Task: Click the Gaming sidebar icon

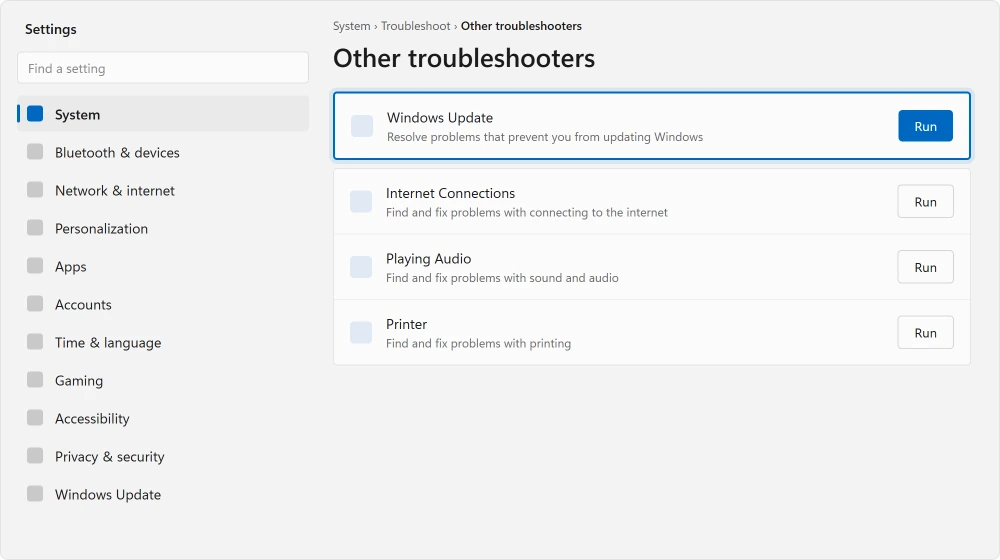Action: (x=35, y=379)
